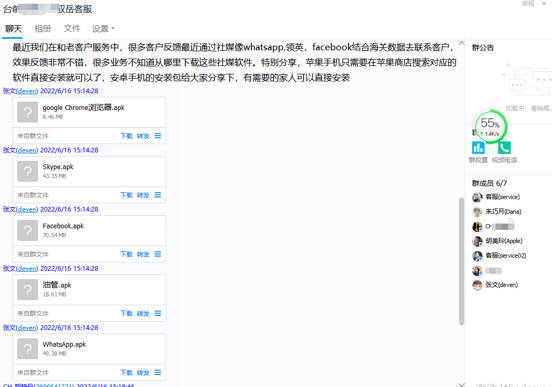Select member name 胡美玲(Apple)
Viewport: 552px width, 387px height.
[504, 241]
